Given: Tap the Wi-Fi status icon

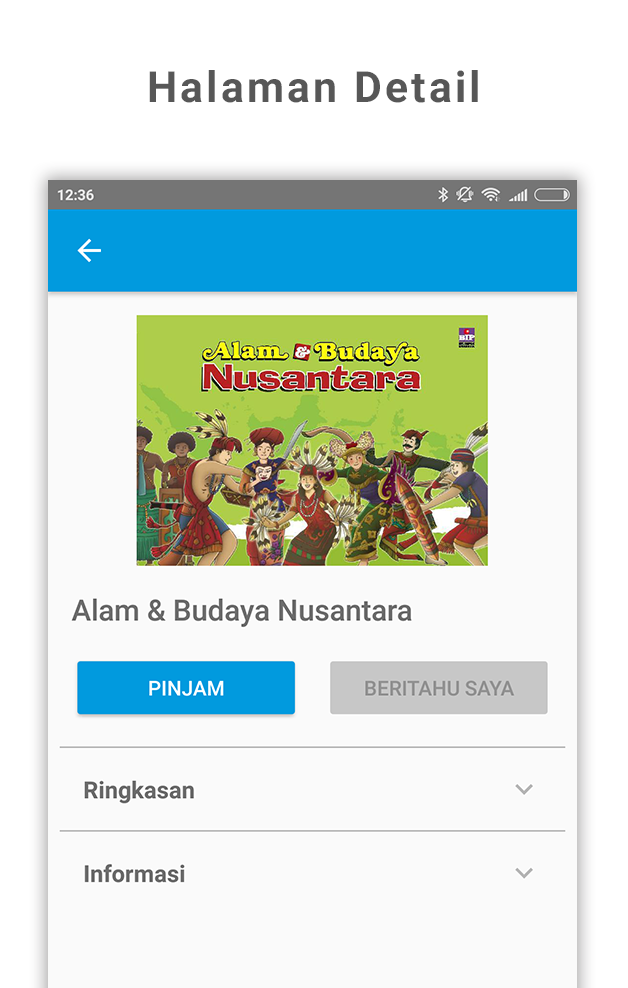Looking at the screenshot, I should (491, 195).
